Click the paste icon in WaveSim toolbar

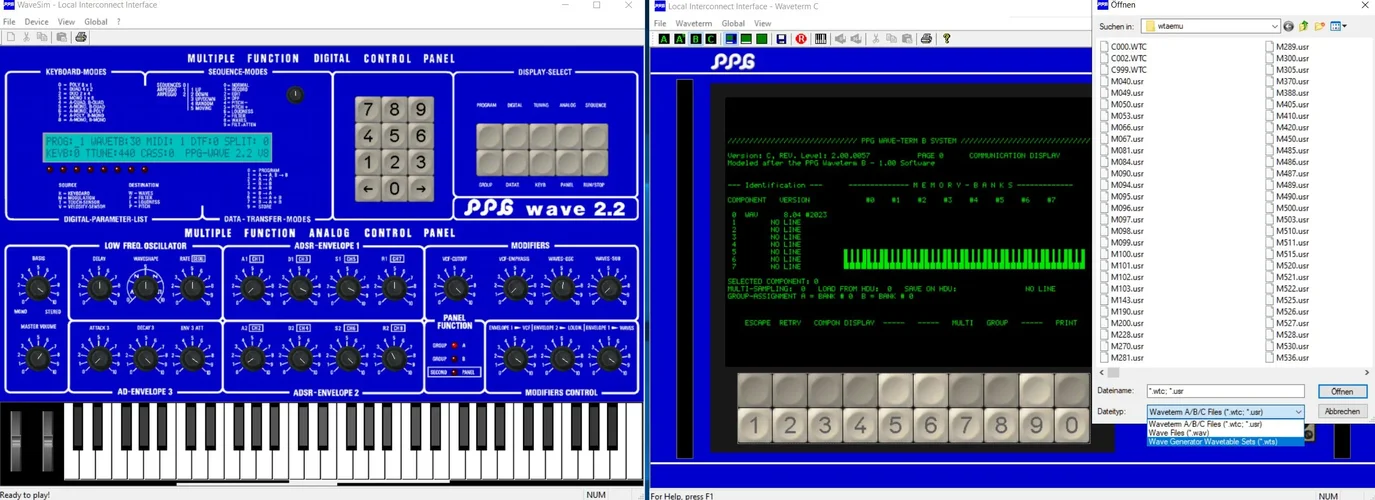(x=61, y=37)
